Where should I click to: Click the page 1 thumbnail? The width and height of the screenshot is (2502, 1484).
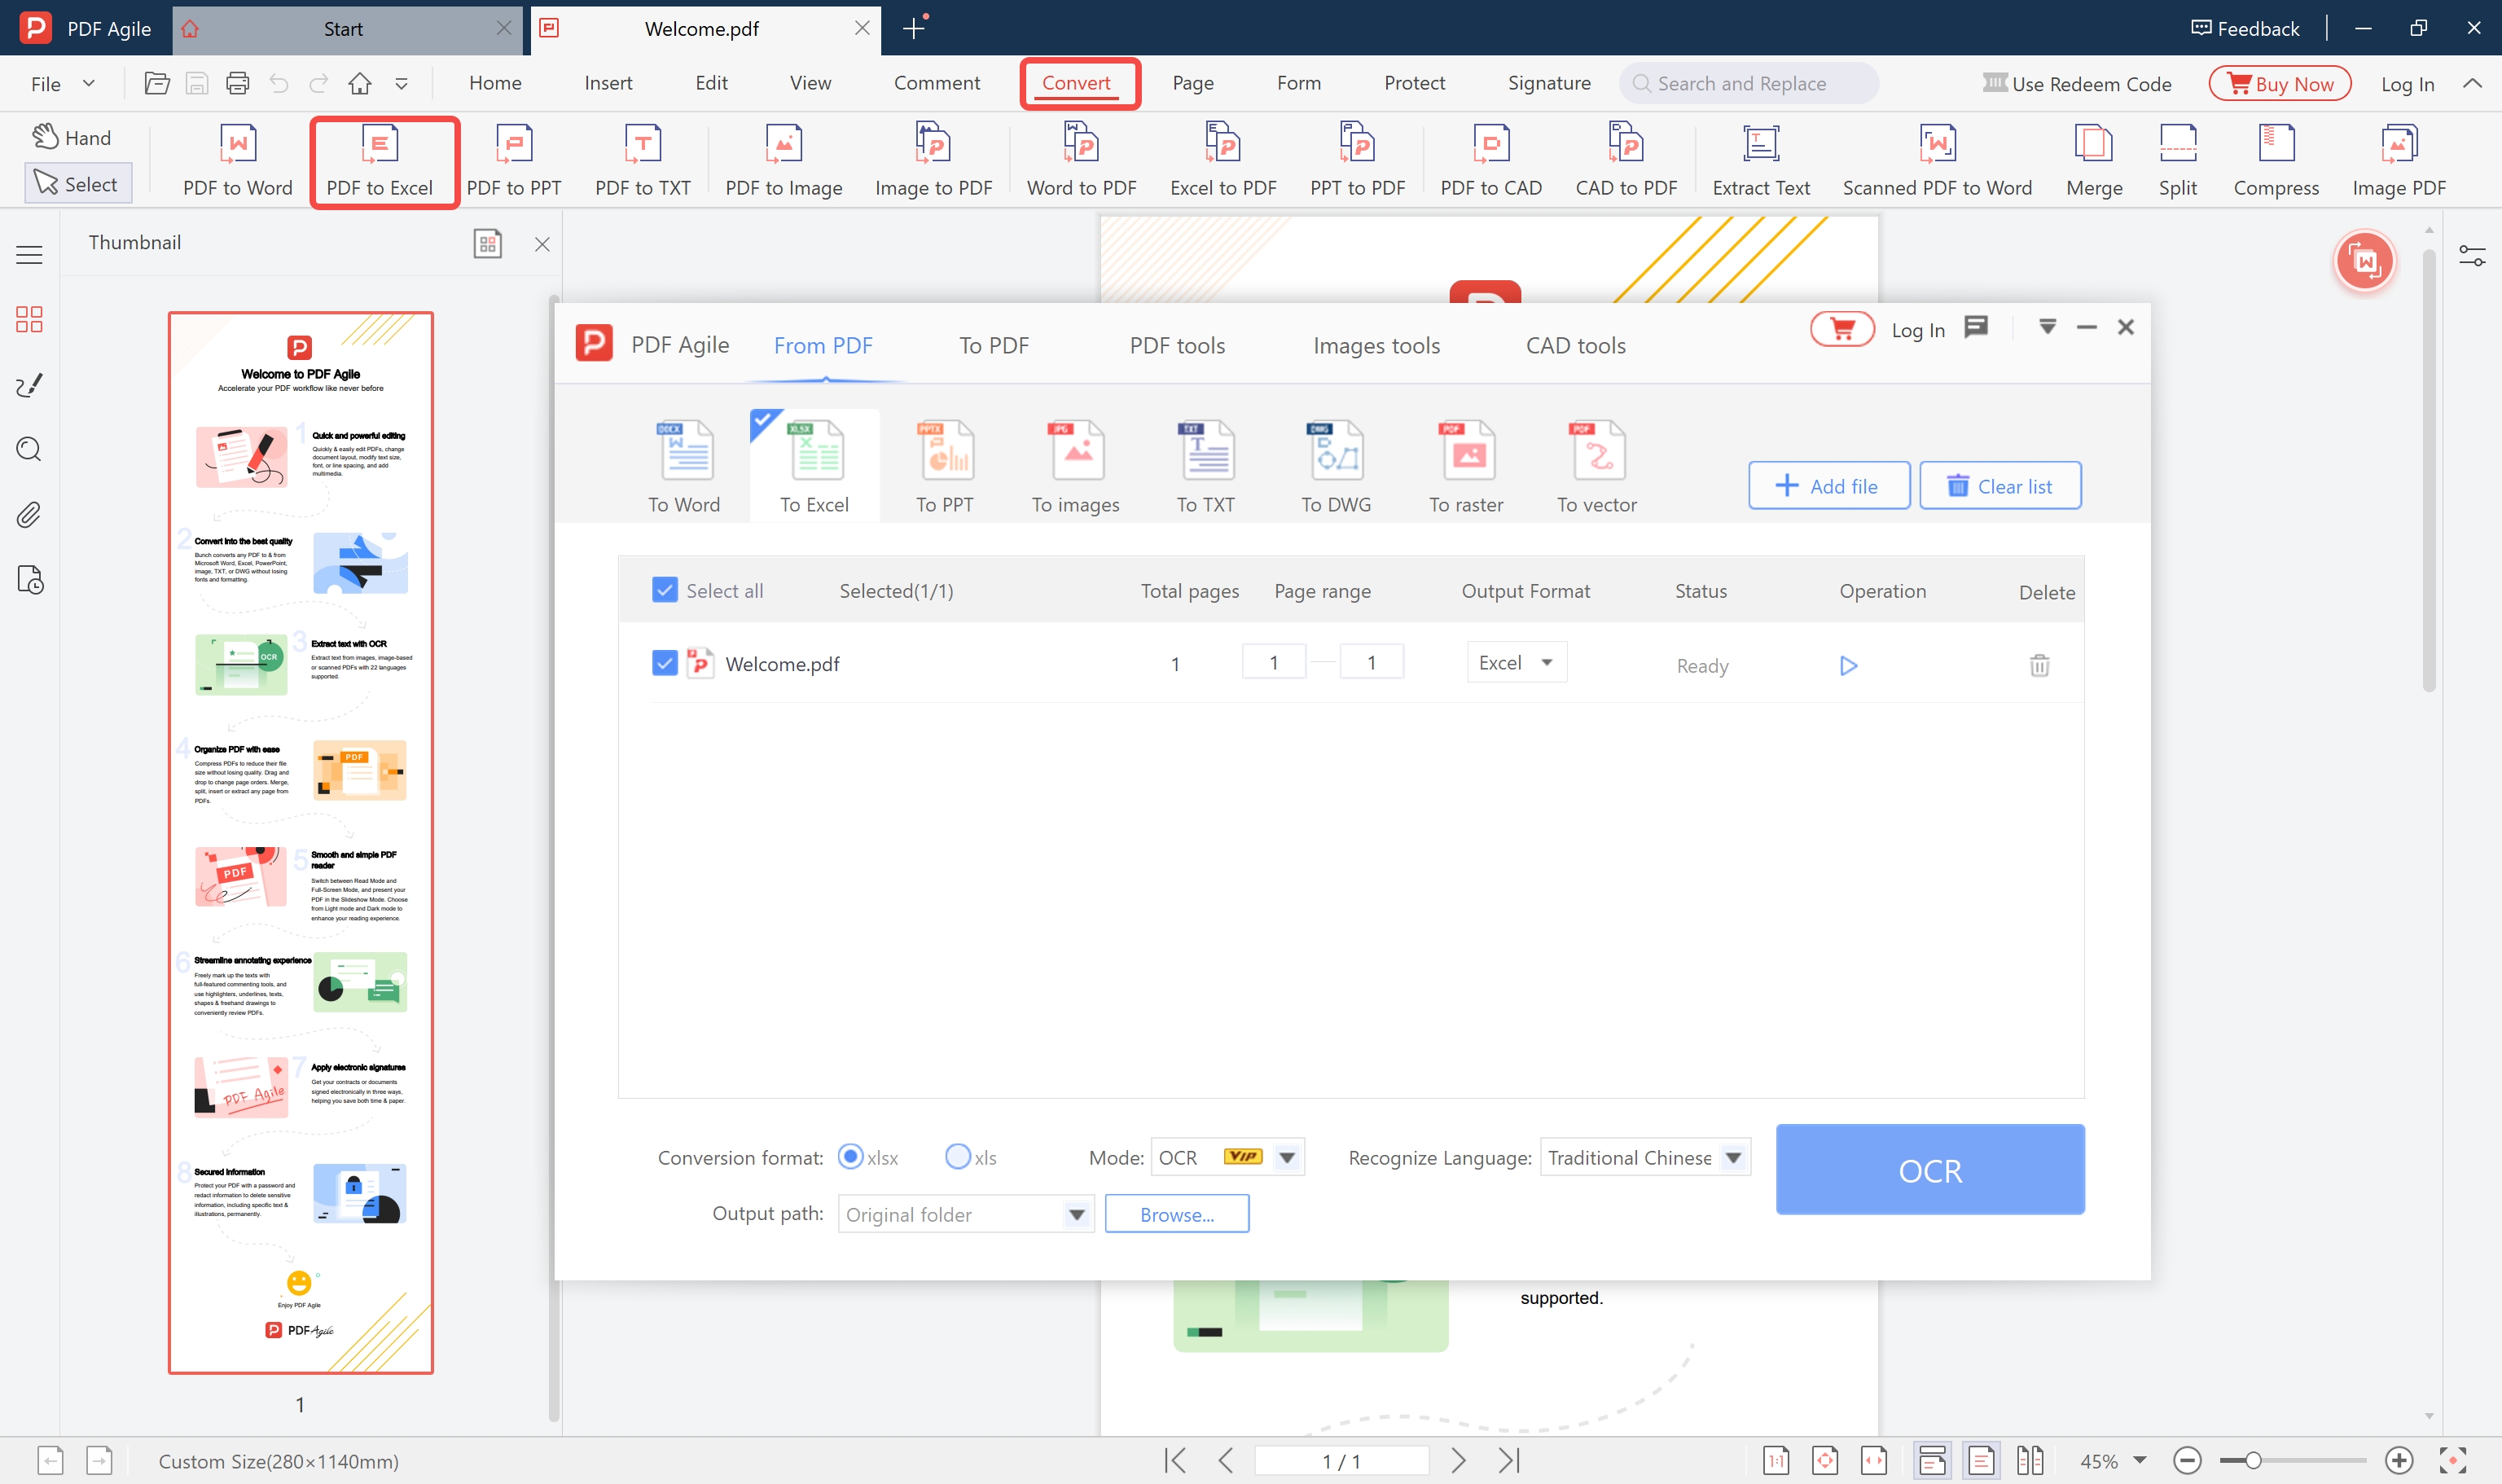(x=300, y=842)
